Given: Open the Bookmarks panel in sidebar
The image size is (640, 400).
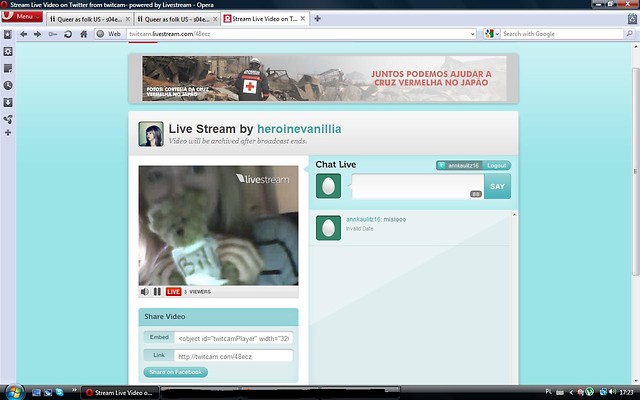Looking at the screenshot, I should tap(8, 35).
